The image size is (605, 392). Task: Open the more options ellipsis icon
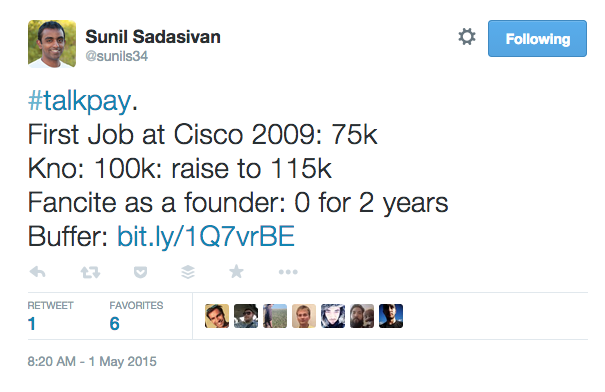tap(288, 272)
